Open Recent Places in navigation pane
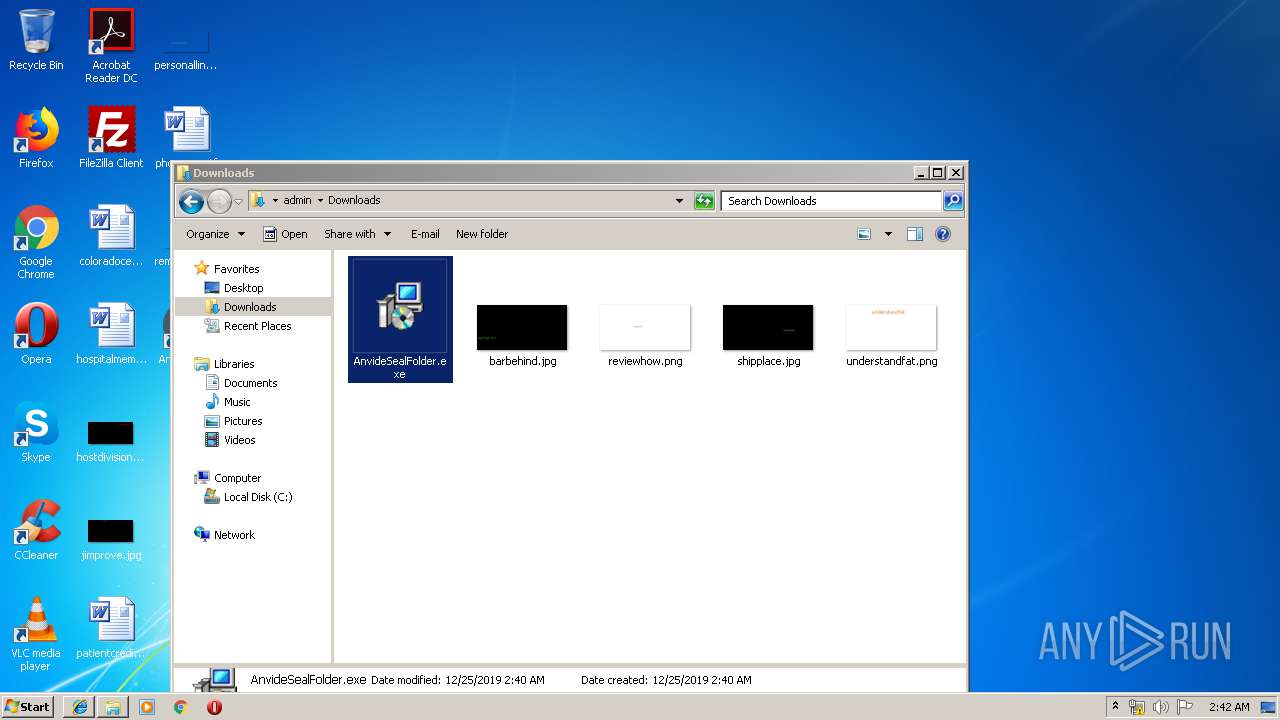Viewport: 1280px width, 720px height. click(247, 326)
